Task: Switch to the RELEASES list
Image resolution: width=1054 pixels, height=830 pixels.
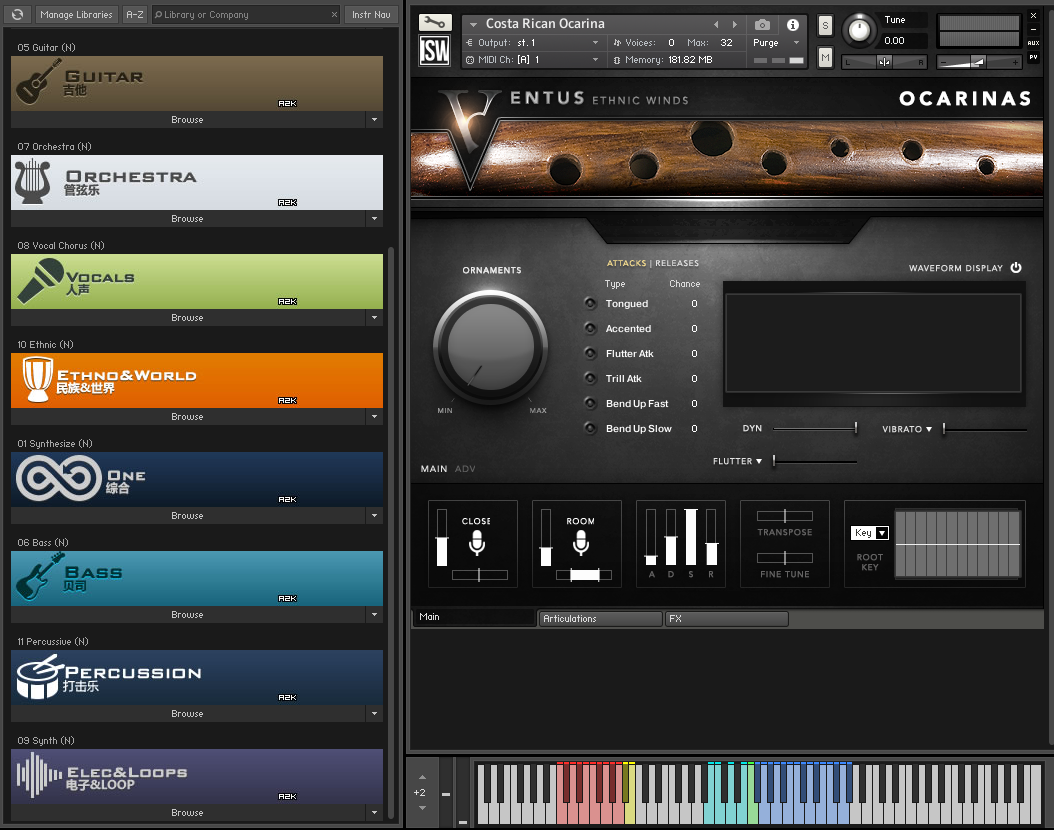Action: [x=677, y=263]
